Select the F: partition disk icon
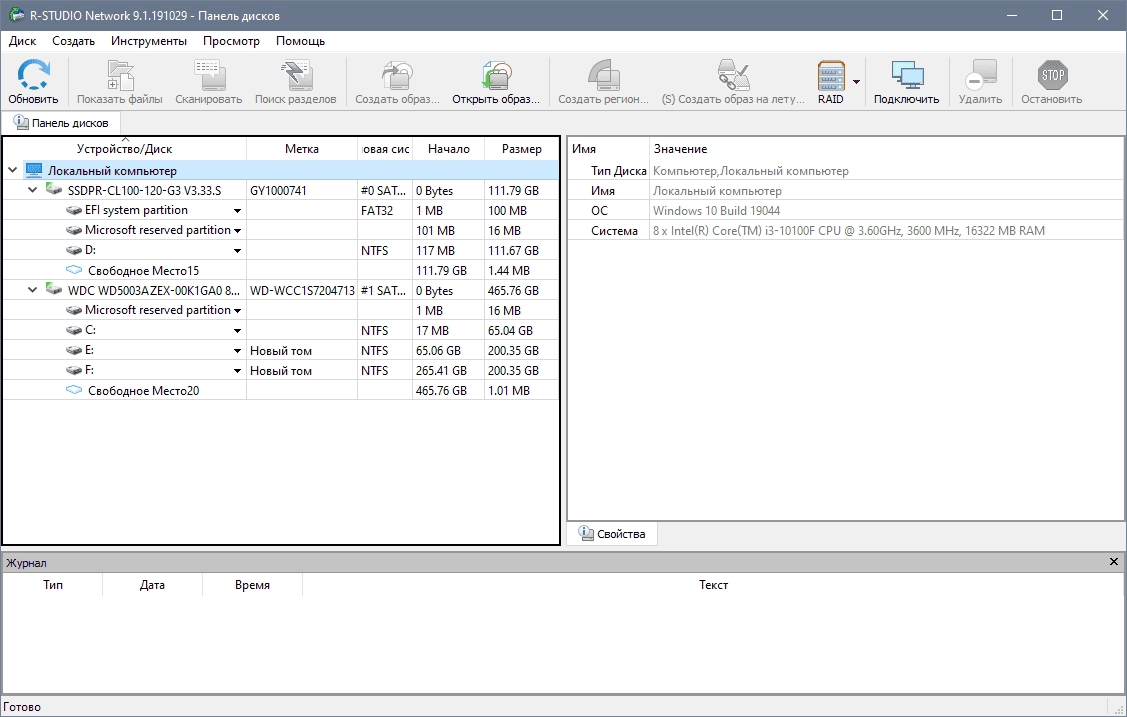 74,371
